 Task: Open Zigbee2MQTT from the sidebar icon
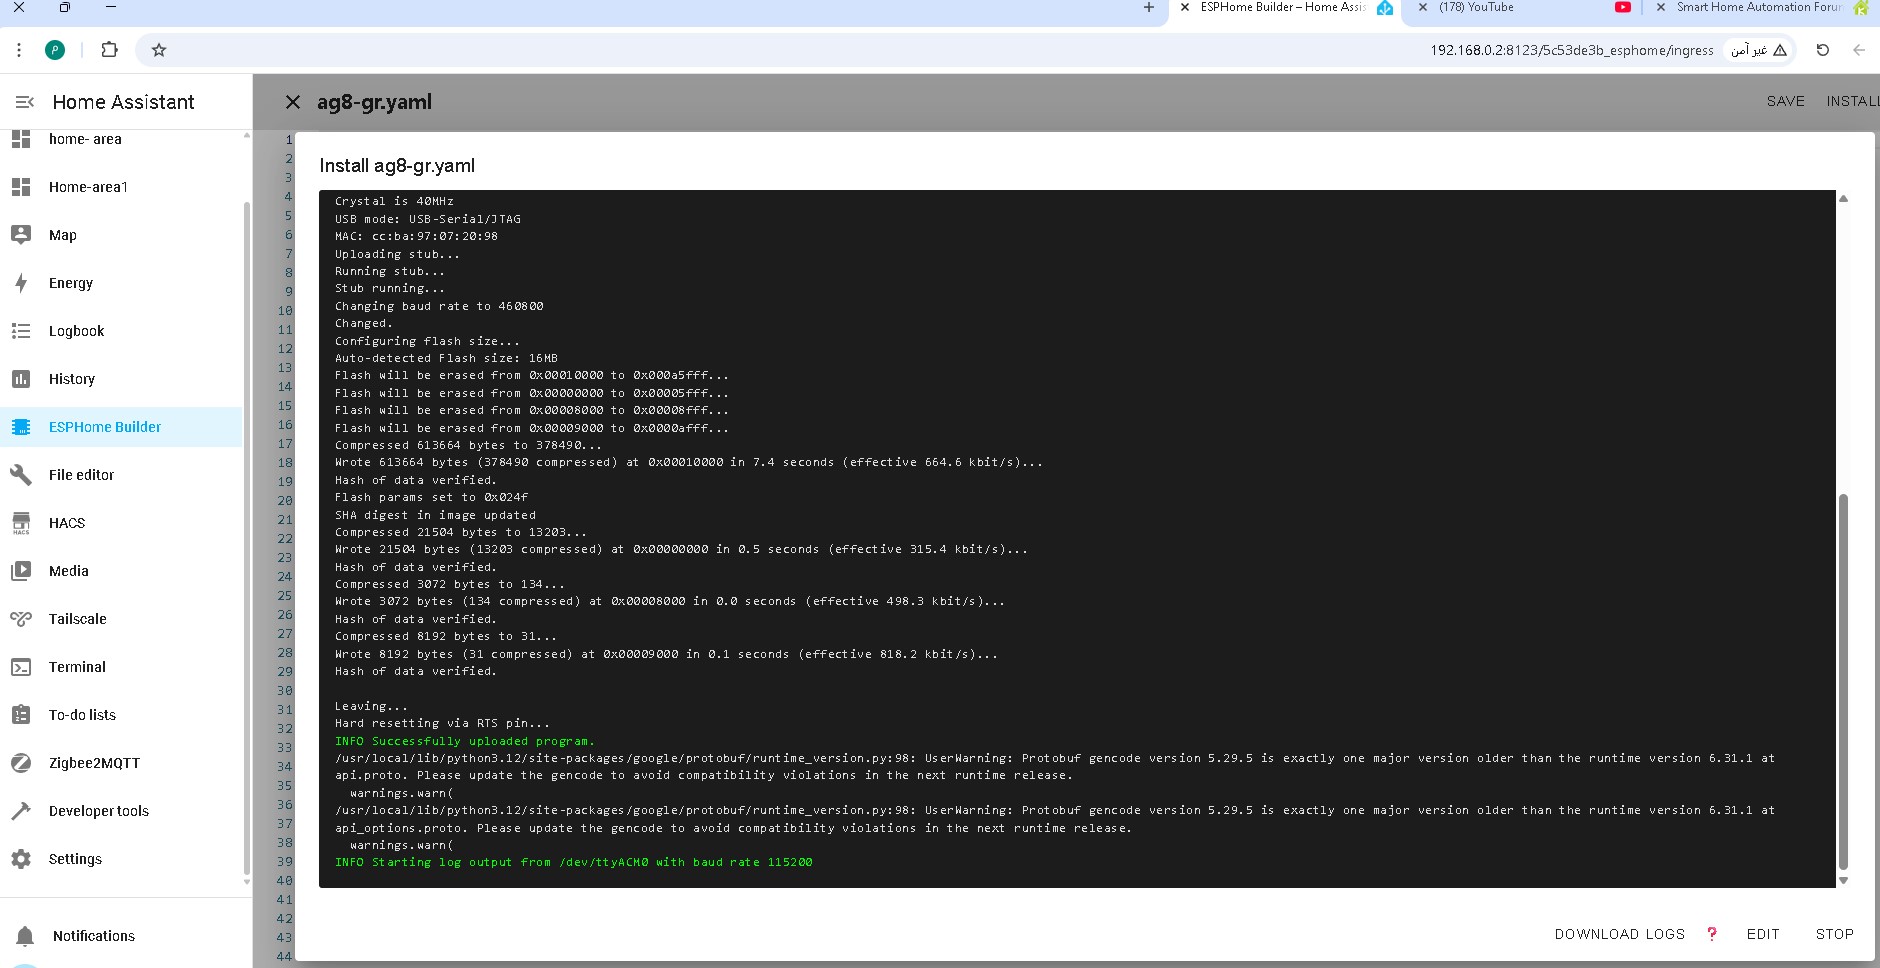point(21,763)
